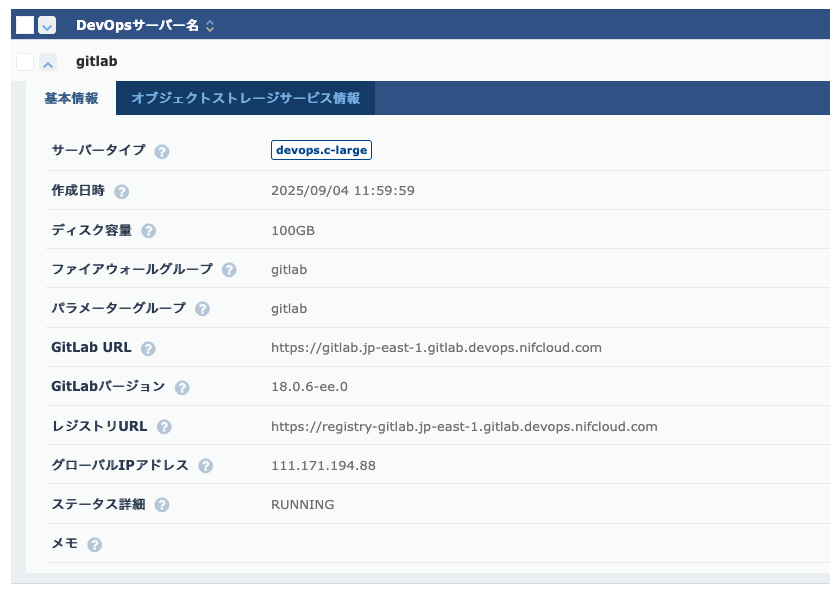The height and width of the screenshot is (599, 830).
Task: Click help icon beside サーバータイプ
Action: [162, 151]
